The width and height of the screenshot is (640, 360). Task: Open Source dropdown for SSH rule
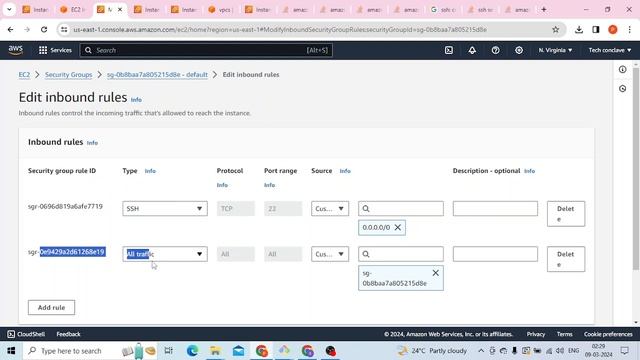330,209
